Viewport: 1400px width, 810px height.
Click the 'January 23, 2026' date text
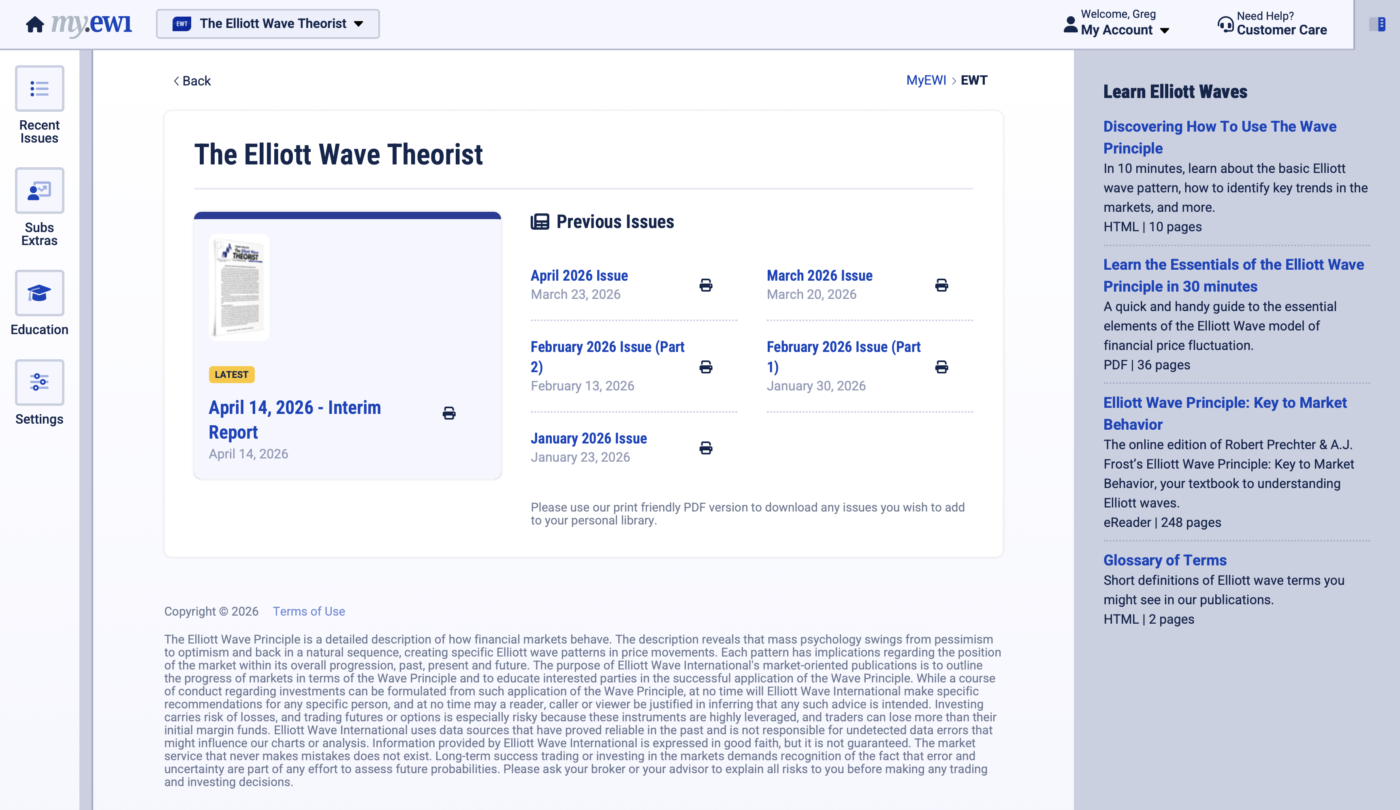tap(581, 458)
